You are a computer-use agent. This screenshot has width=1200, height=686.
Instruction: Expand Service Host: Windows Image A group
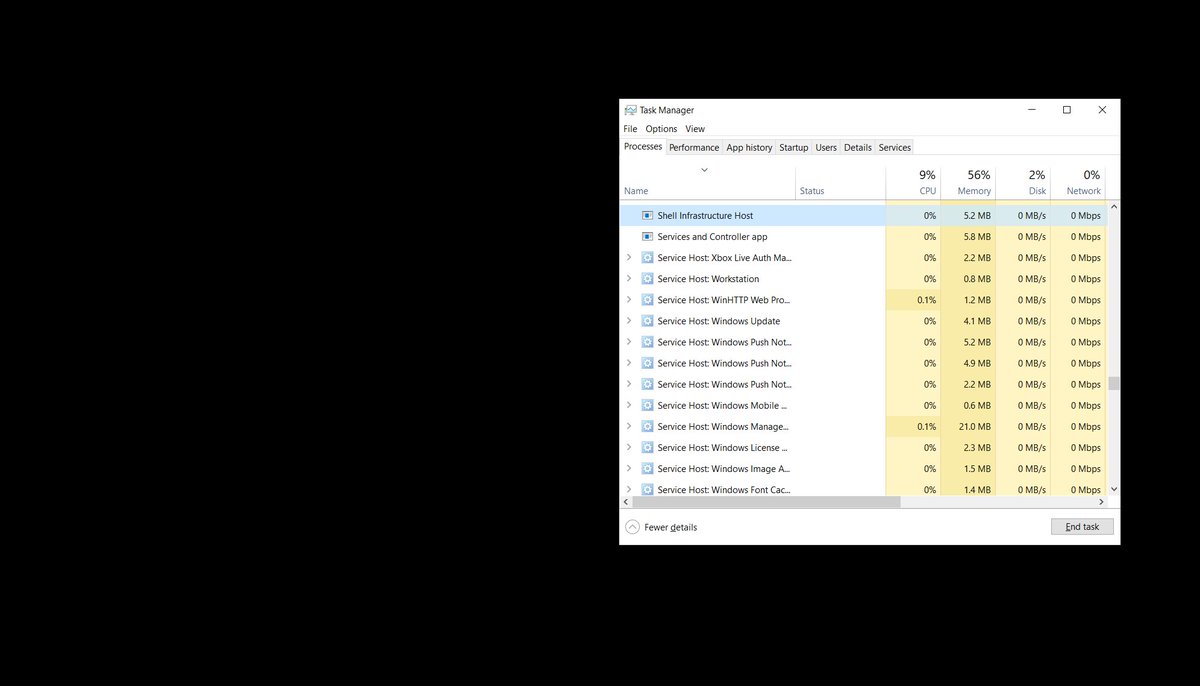629,468
